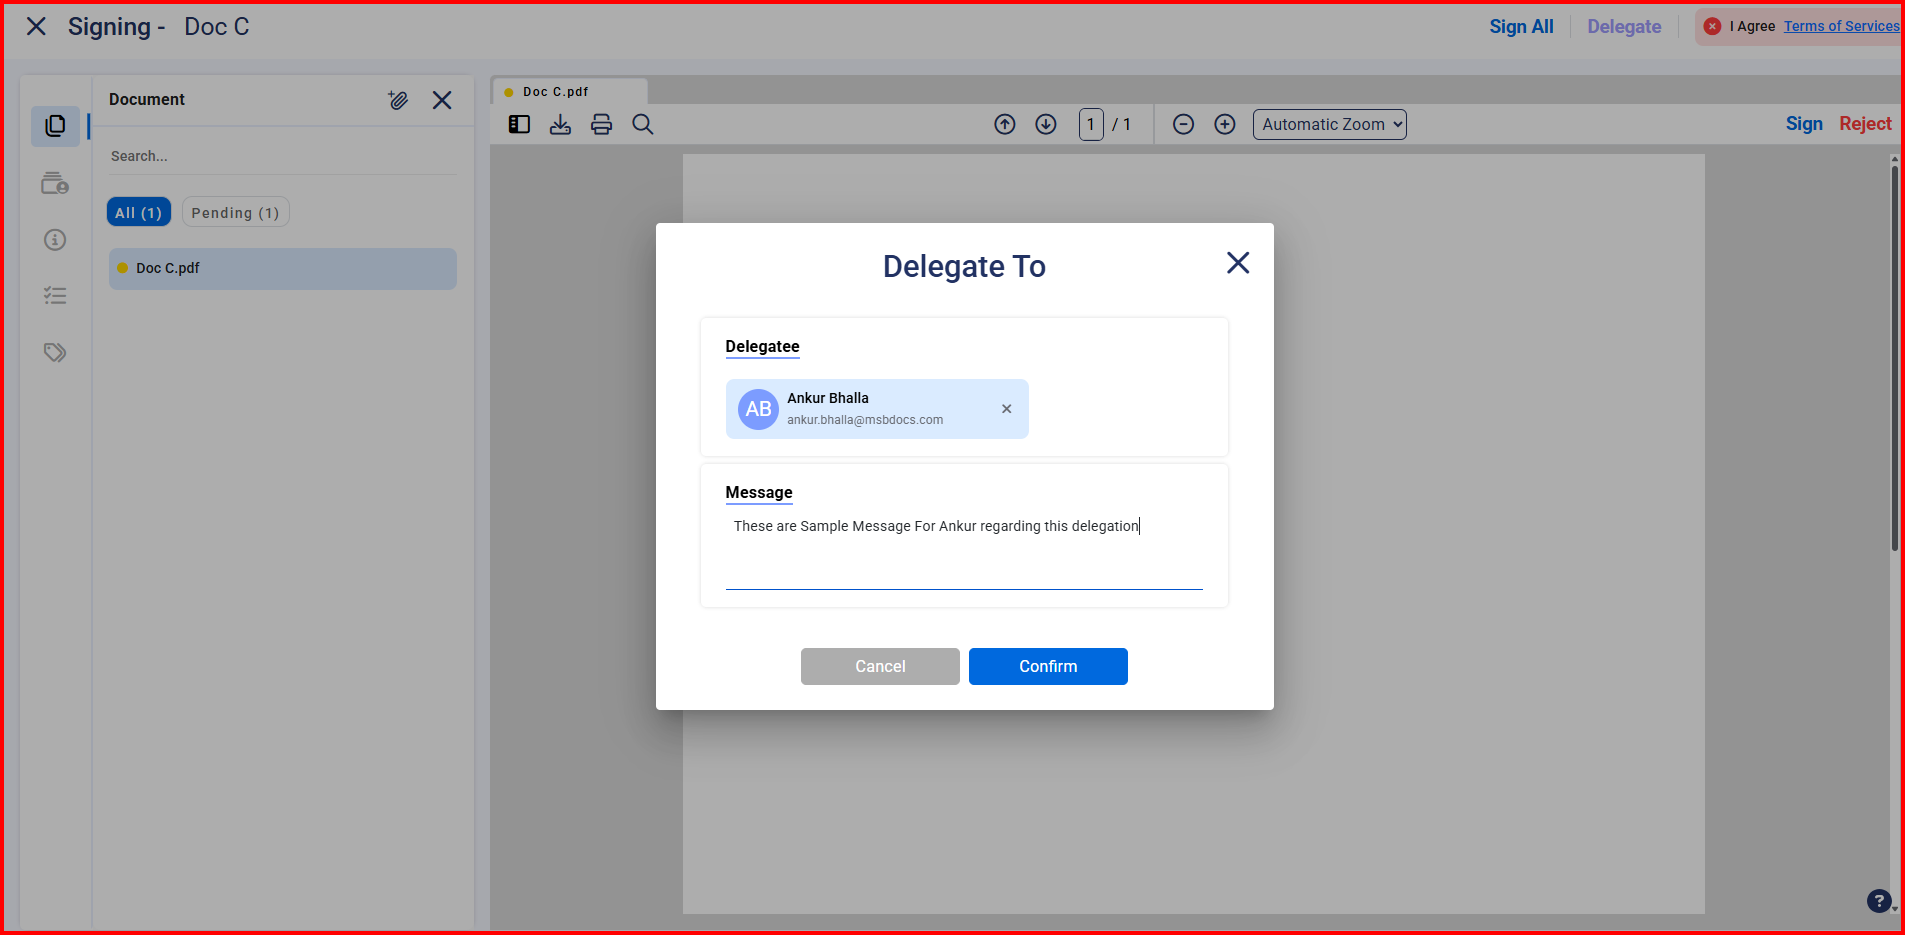Select the Pending (1) filter
Viewport: 1905px width, 935px height.
(235, 212)
